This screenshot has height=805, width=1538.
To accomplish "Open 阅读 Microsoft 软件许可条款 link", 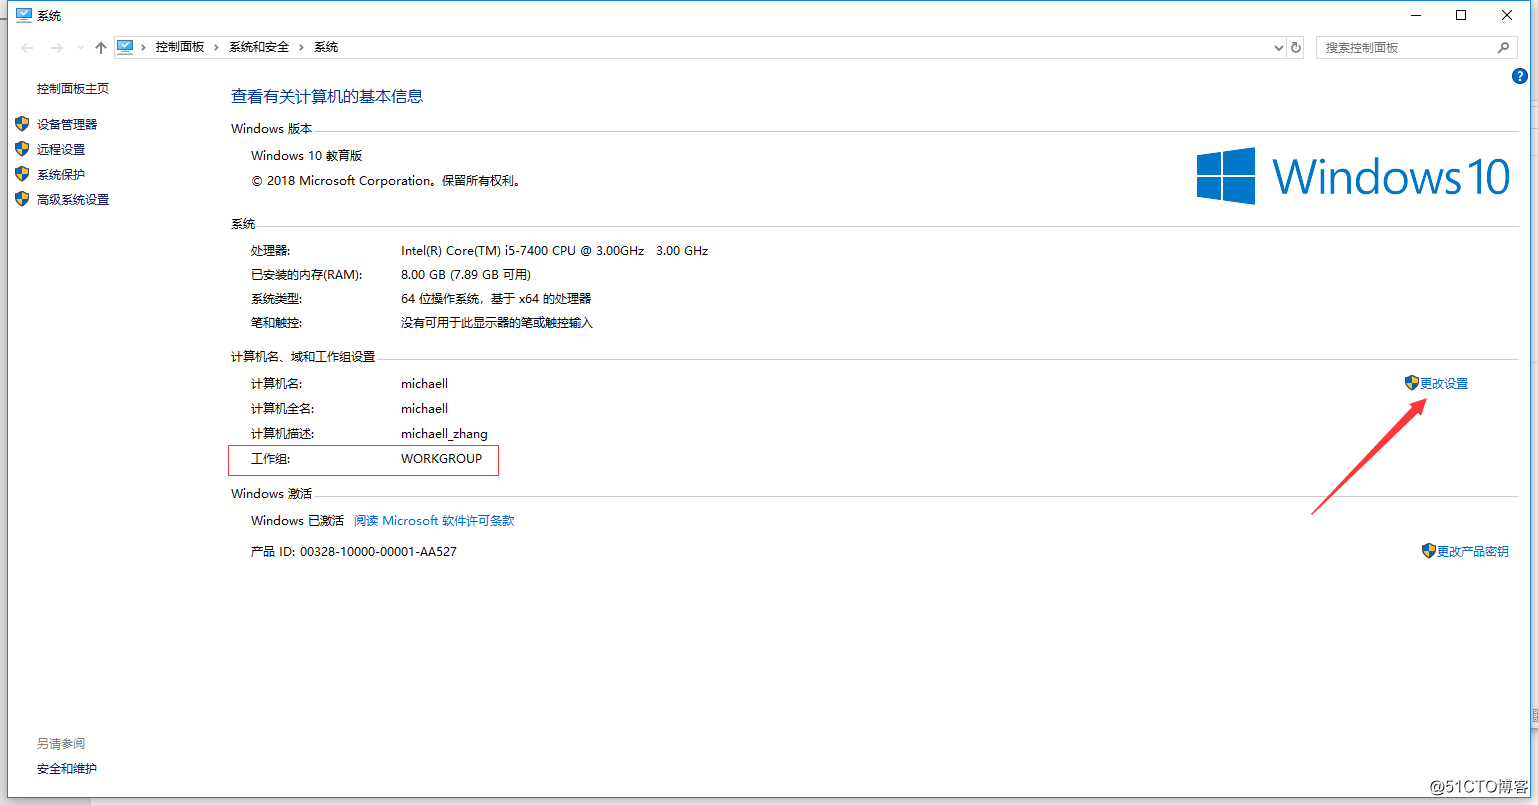I will coord(434,521).
